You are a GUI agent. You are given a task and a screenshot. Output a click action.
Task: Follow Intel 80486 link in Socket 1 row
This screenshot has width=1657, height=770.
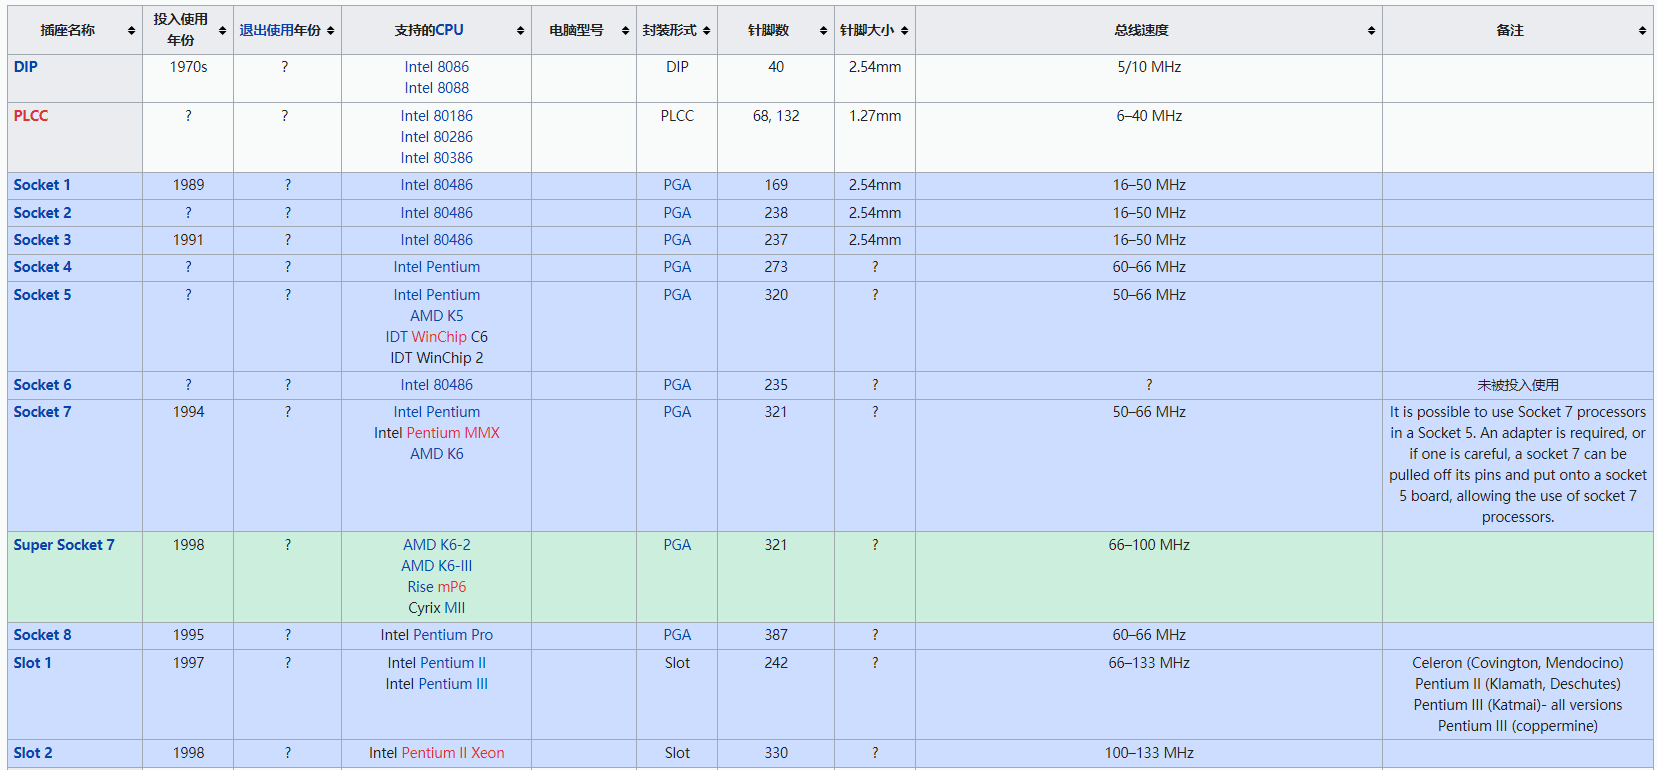click(437, 185)
